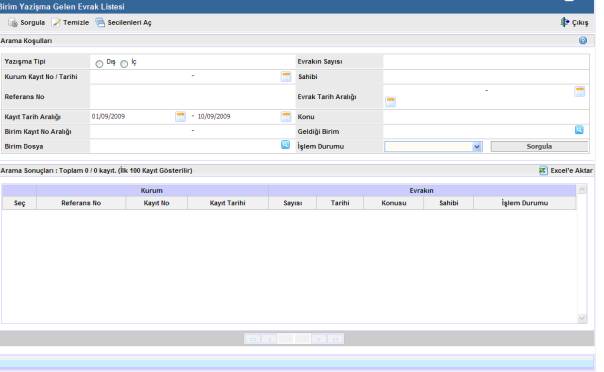Click the Temizle toolbar button
The image size is (604, 372).
coord(70,23)
